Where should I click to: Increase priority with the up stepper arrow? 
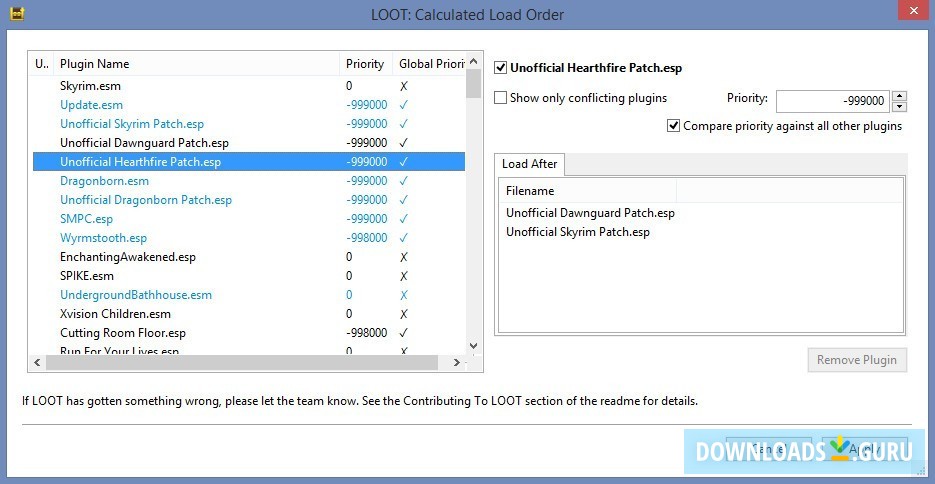[900, 95]
